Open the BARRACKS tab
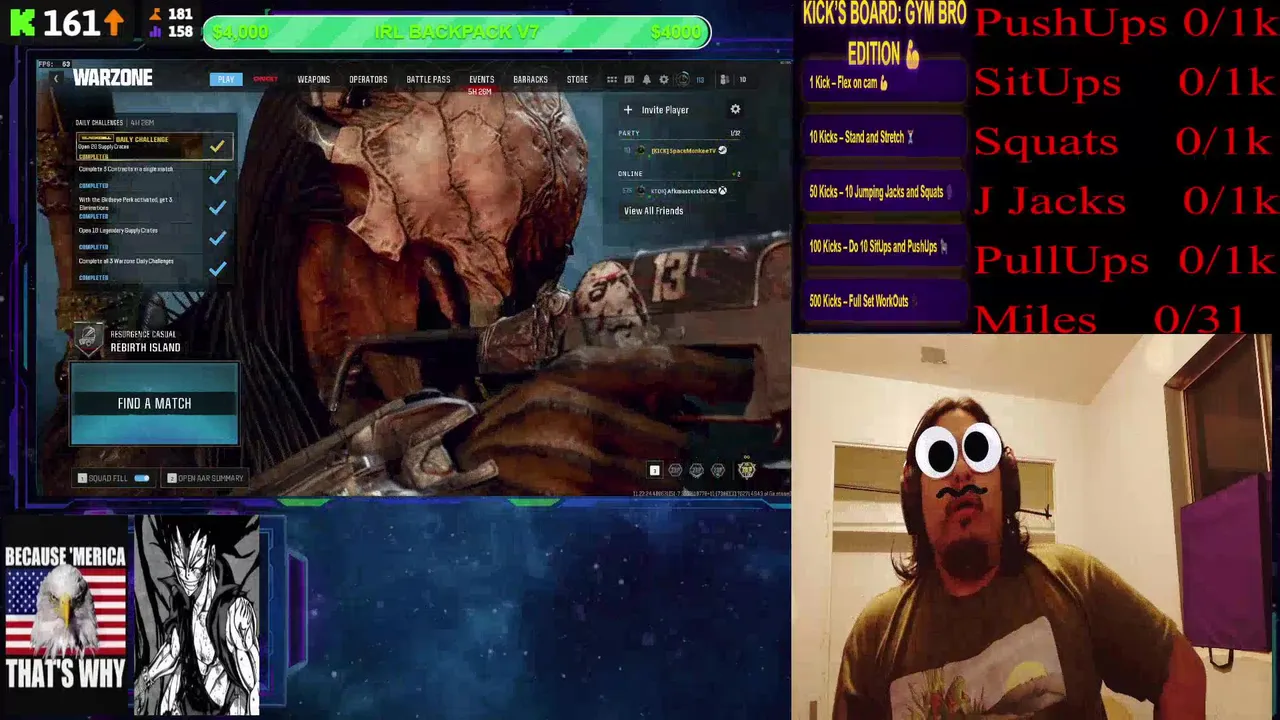Screen dimensions: 1280x720 530,79
